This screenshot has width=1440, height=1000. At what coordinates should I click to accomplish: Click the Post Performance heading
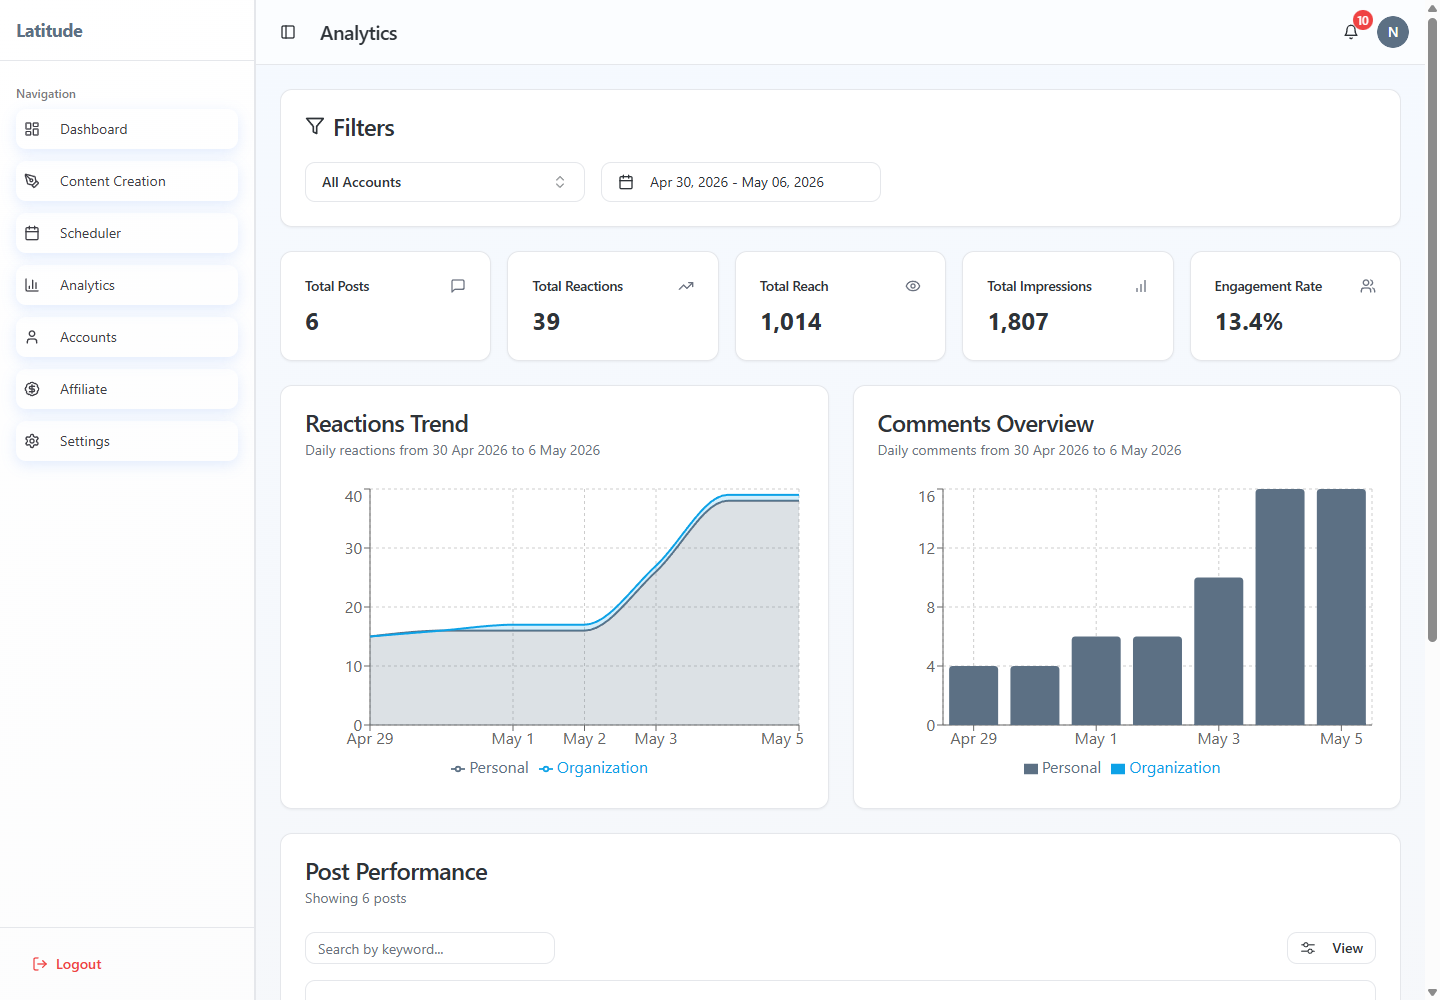(396, 872)
